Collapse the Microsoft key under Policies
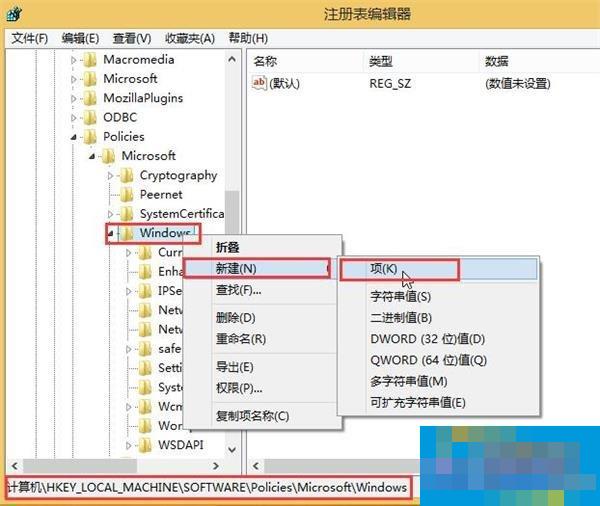The image size is (600, 506). (x=92, y=156)
